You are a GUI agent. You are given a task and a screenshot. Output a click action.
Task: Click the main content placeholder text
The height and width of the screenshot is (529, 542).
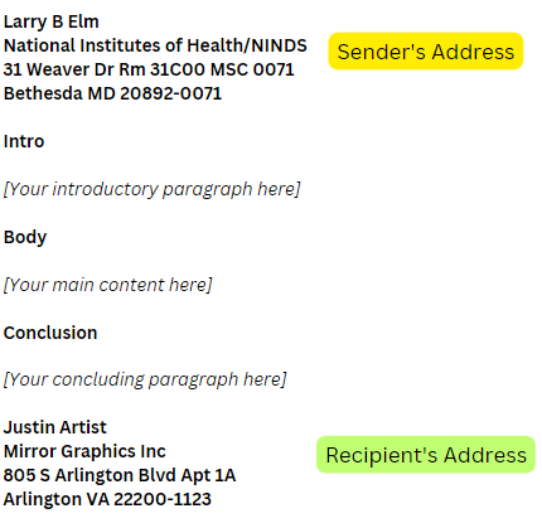108,285
